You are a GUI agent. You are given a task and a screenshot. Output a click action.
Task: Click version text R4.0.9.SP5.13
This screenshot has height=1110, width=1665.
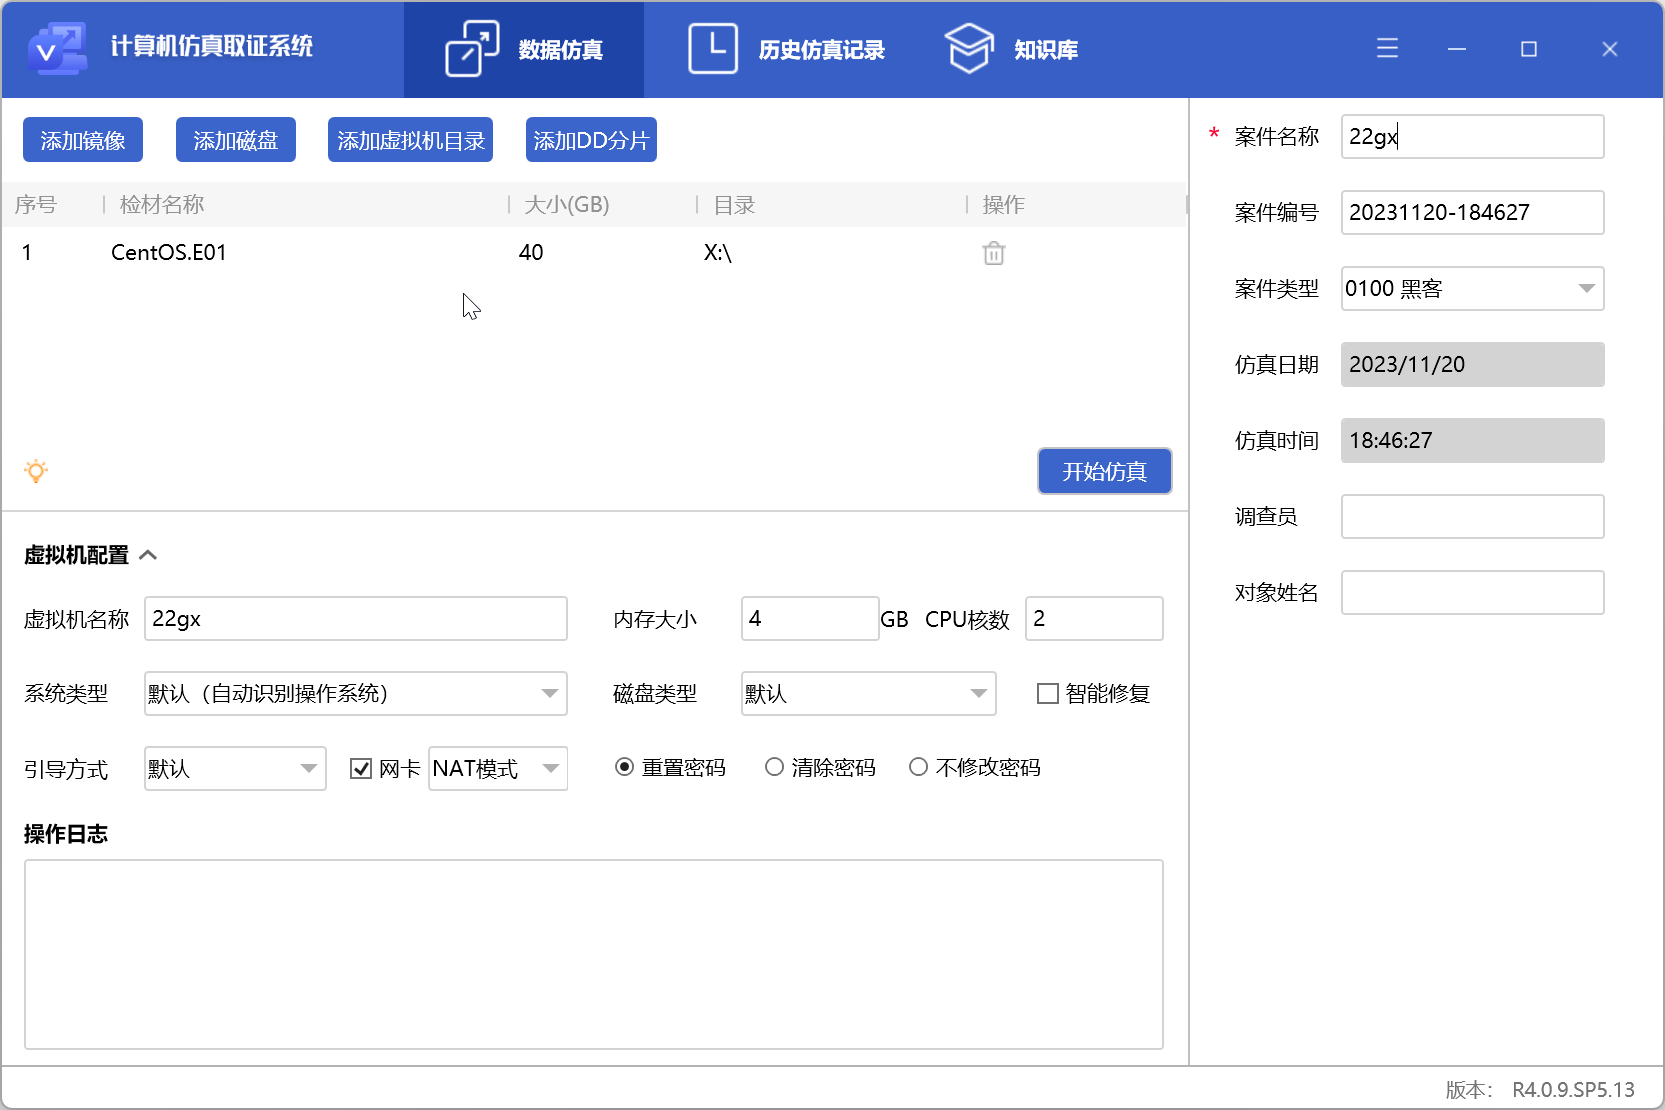coord(1573,1089)
